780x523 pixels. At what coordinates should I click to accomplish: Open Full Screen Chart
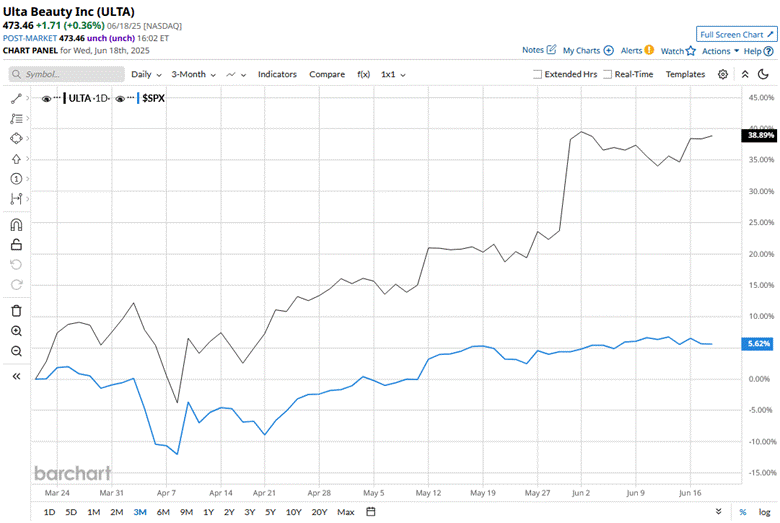[736, 34]
